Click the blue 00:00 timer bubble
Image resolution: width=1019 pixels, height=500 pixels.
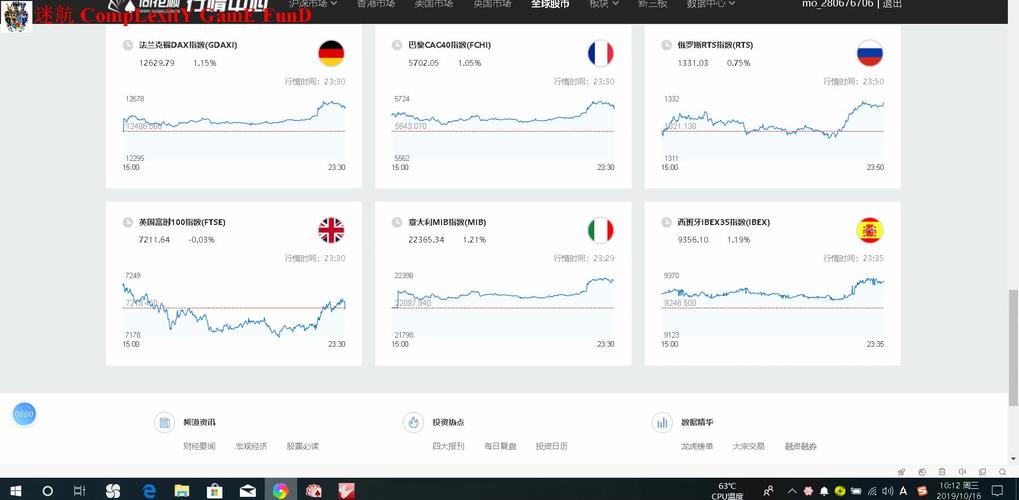(x=24, y=413)
